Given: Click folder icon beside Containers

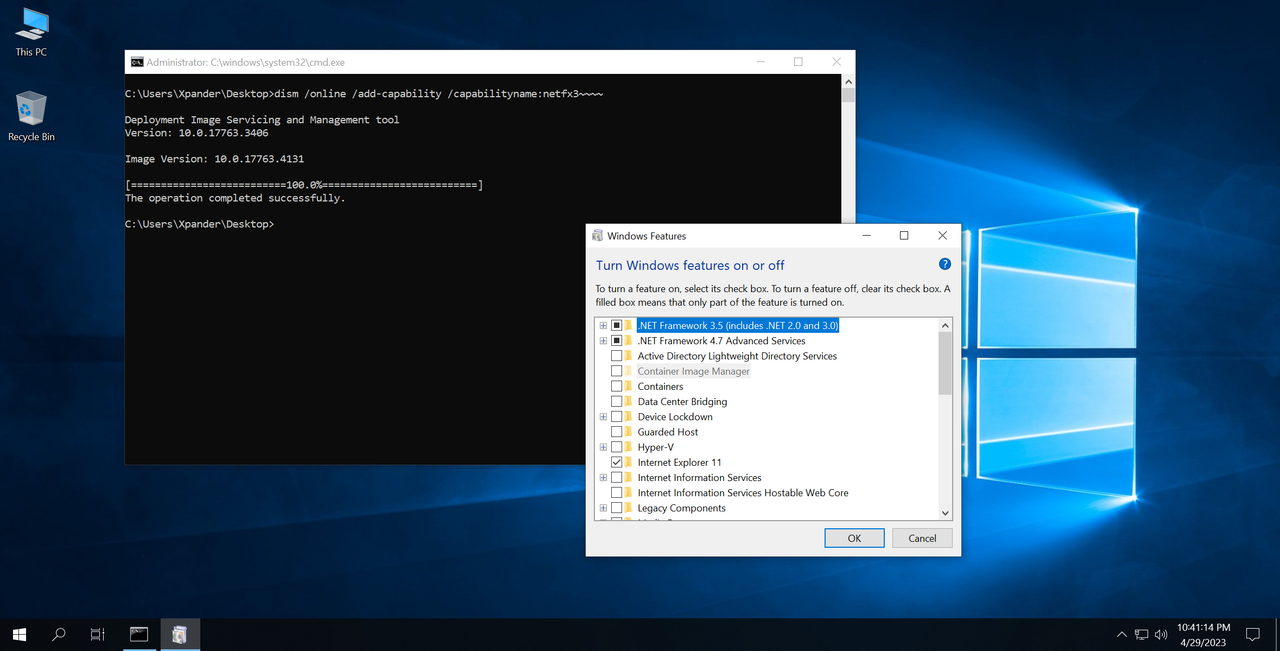Looking at the screenshot, I should pos(629,386).
